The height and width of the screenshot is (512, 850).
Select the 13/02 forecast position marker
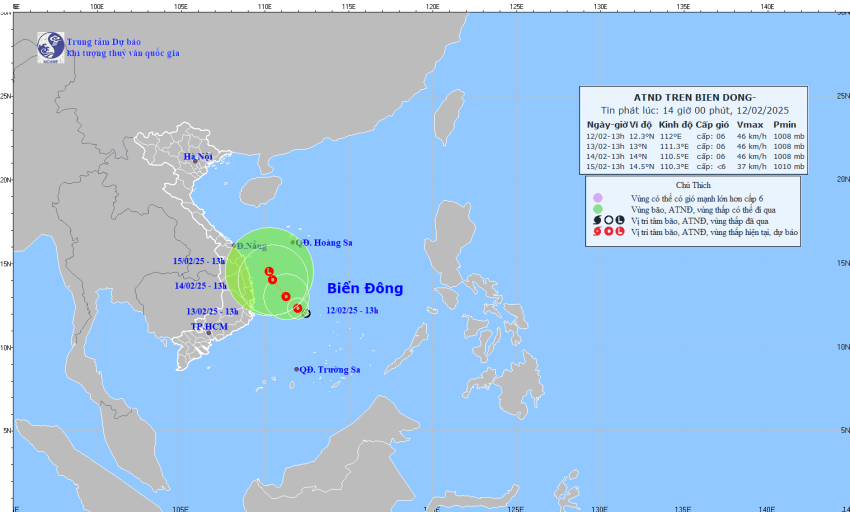[286, 296]
